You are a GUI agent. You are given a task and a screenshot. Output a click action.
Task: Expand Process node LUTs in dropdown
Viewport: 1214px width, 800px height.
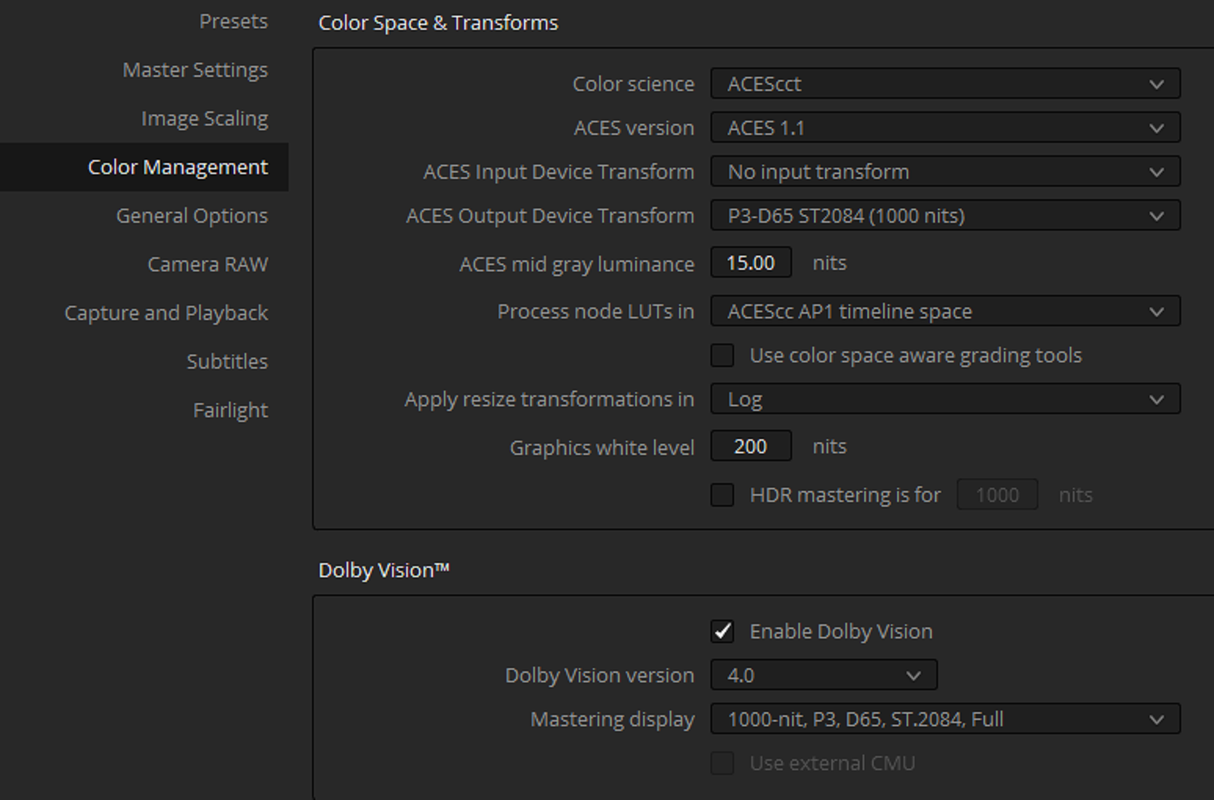945,312
